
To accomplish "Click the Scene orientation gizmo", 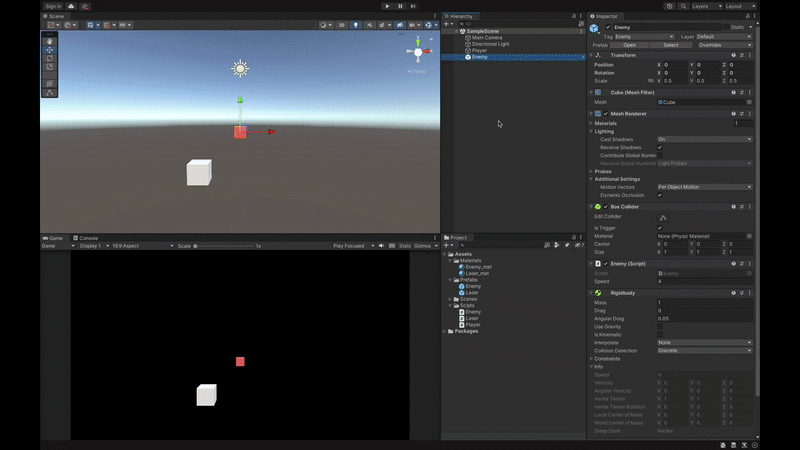I will point(418,52).
